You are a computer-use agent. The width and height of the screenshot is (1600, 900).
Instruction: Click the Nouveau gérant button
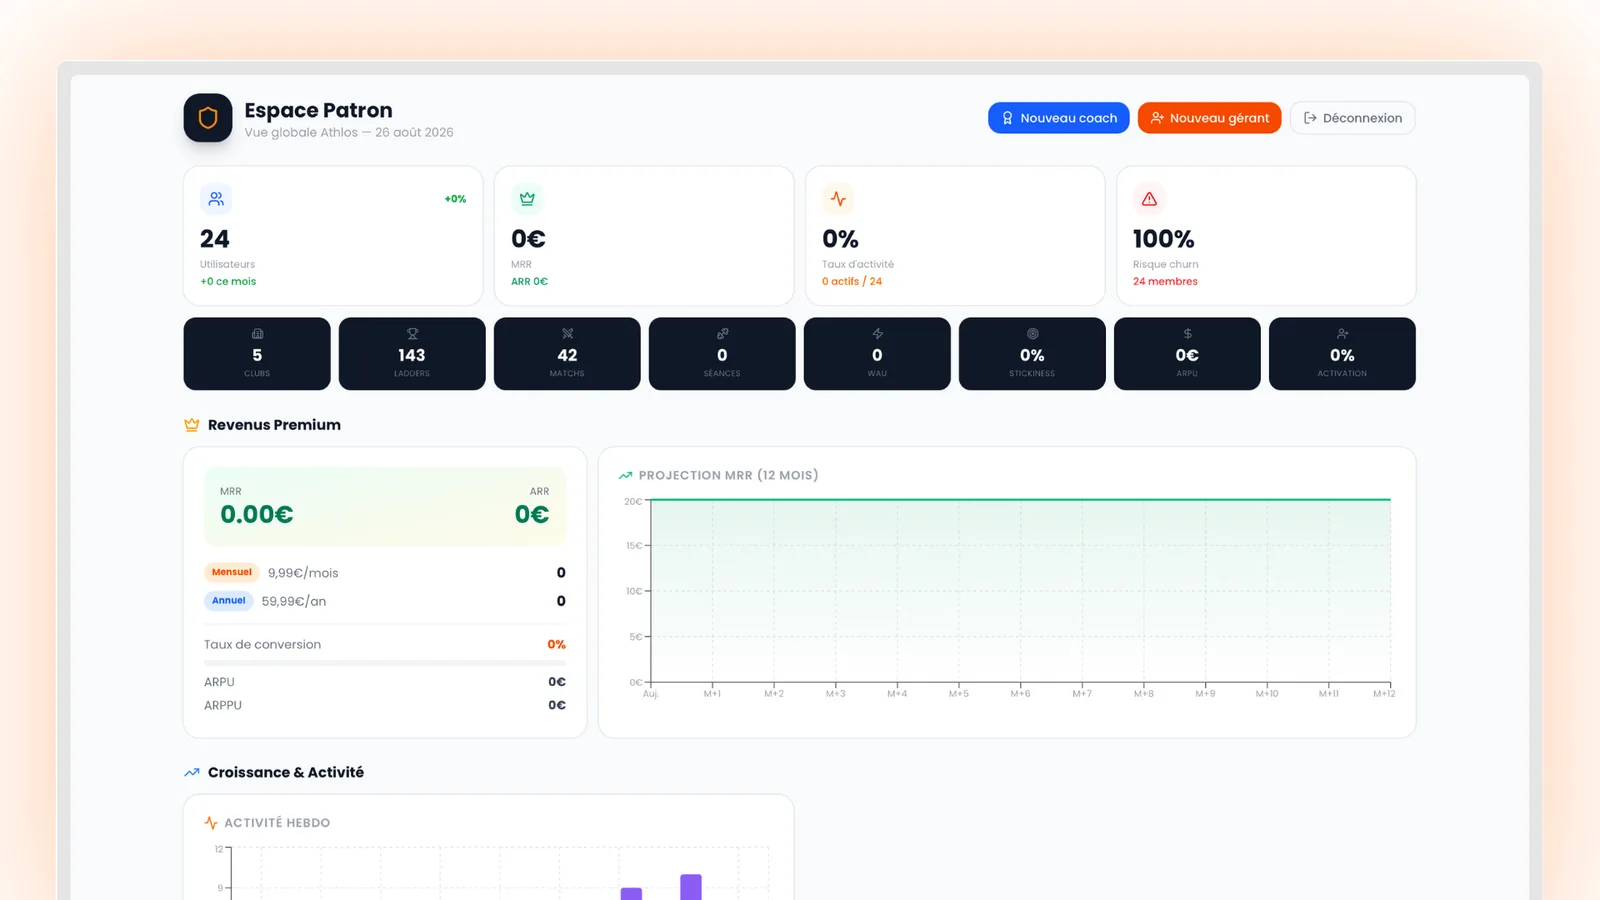click(1209, 118)
